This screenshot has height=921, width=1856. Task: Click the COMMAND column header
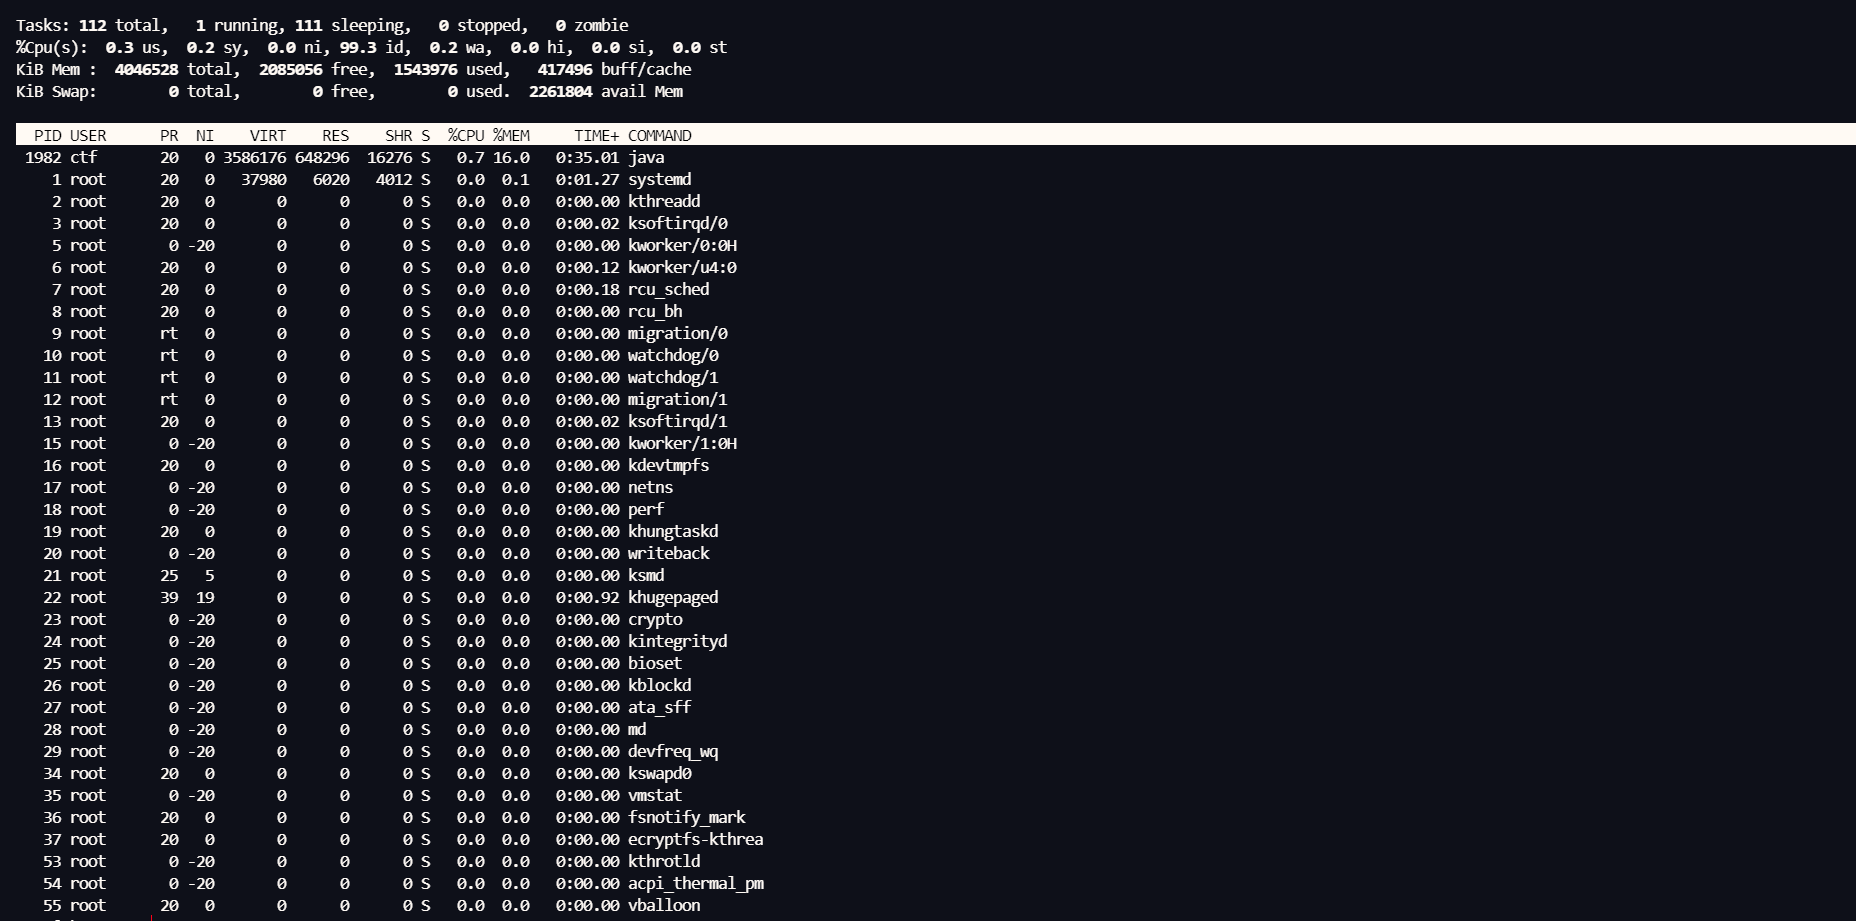[659, 135]
